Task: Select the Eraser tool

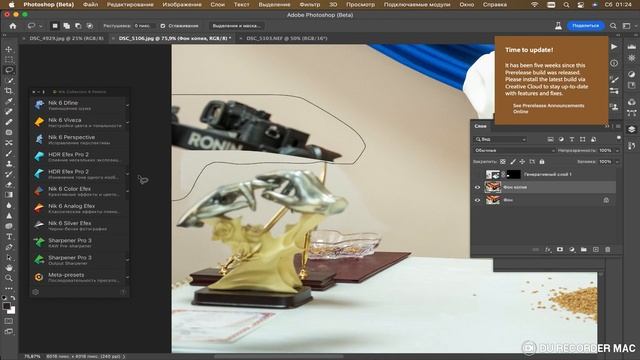Action: tap(9, 184)
